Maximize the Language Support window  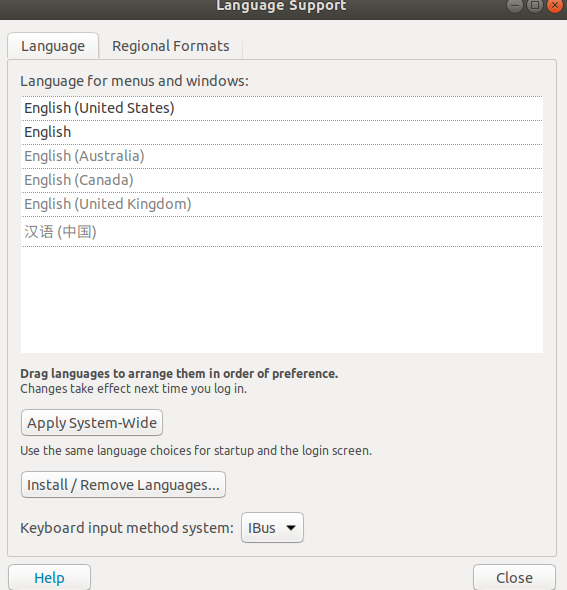535,5
